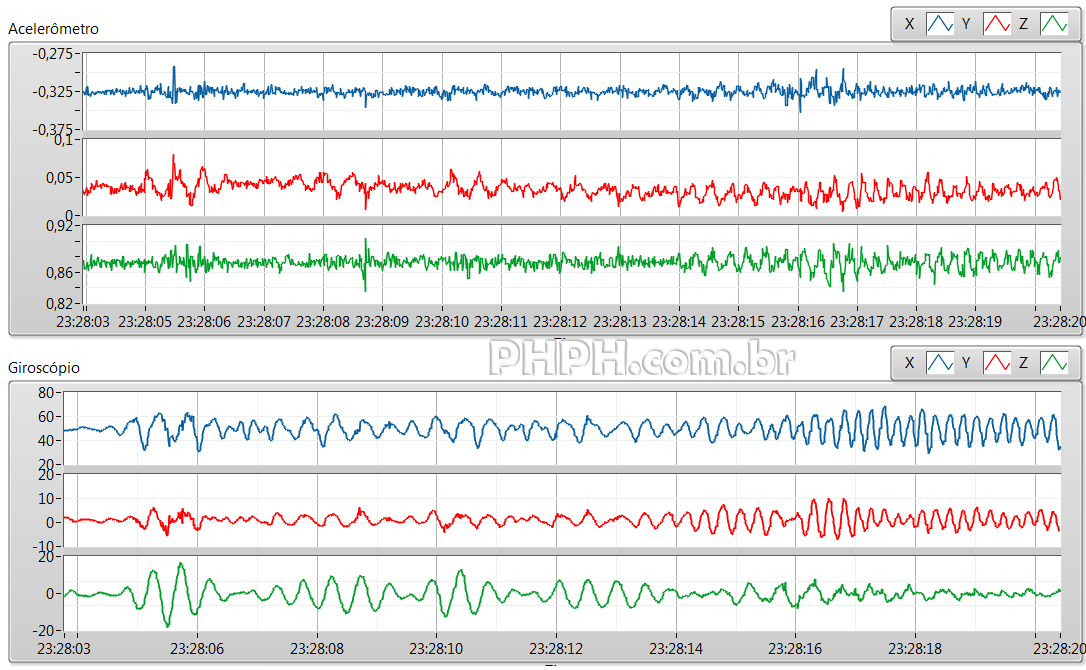
Task: Click the 23:28:03 start time on Giroscópio time axis
Action: (x=63, y=648)
